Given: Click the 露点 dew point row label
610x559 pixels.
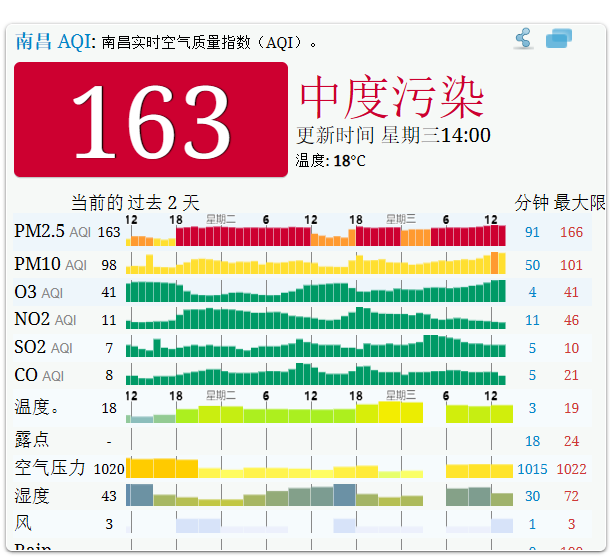Looking at the screenshot, I should pyautogui.click(x=32, y=440).
